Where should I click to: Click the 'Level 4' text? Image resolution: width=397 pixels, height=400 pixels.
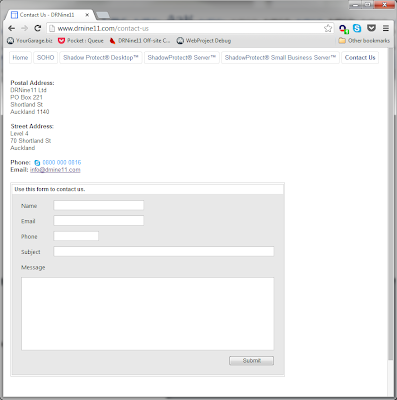pos(19,134)
